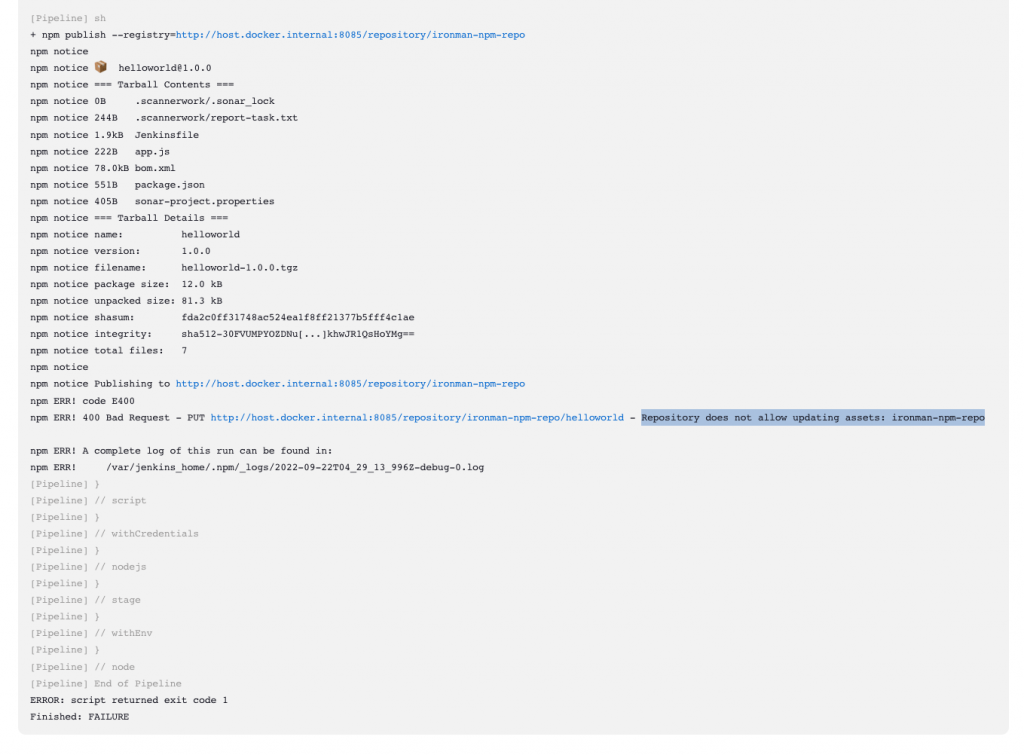The height and width of the screenshot is (755, 1024).
Task: Click the sha512 integrity value
Action: point(298,334)
